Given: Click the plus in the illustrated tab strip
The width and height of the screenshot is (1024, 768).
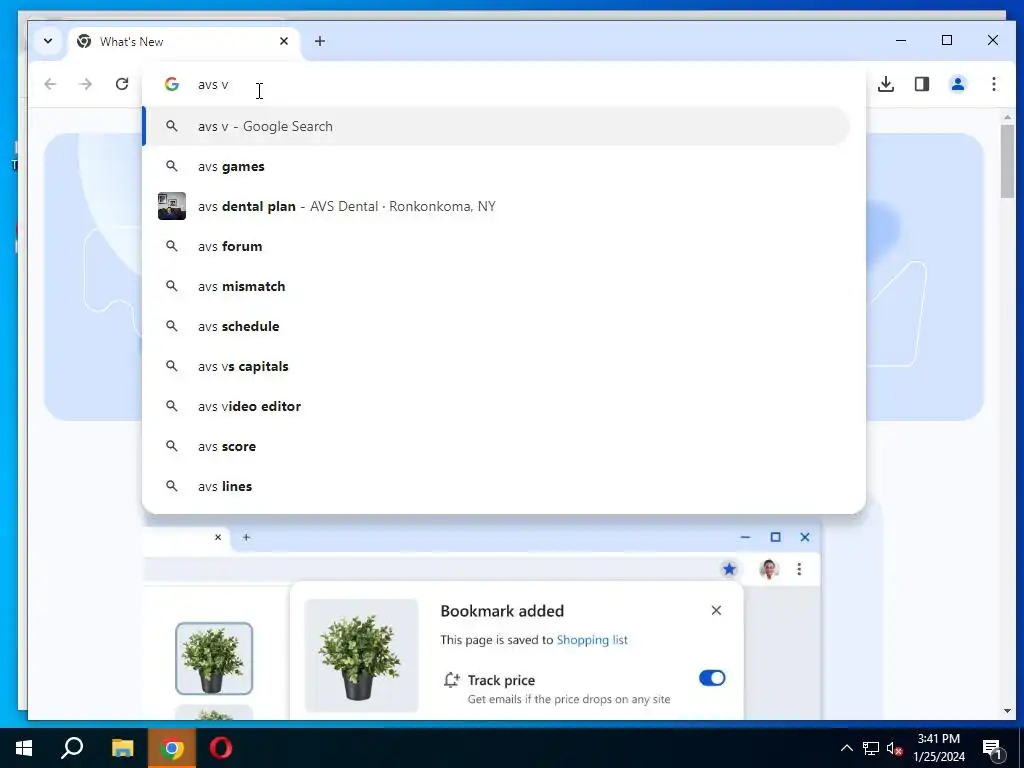Looking at the screenshot, I should [x=246, y=537].
